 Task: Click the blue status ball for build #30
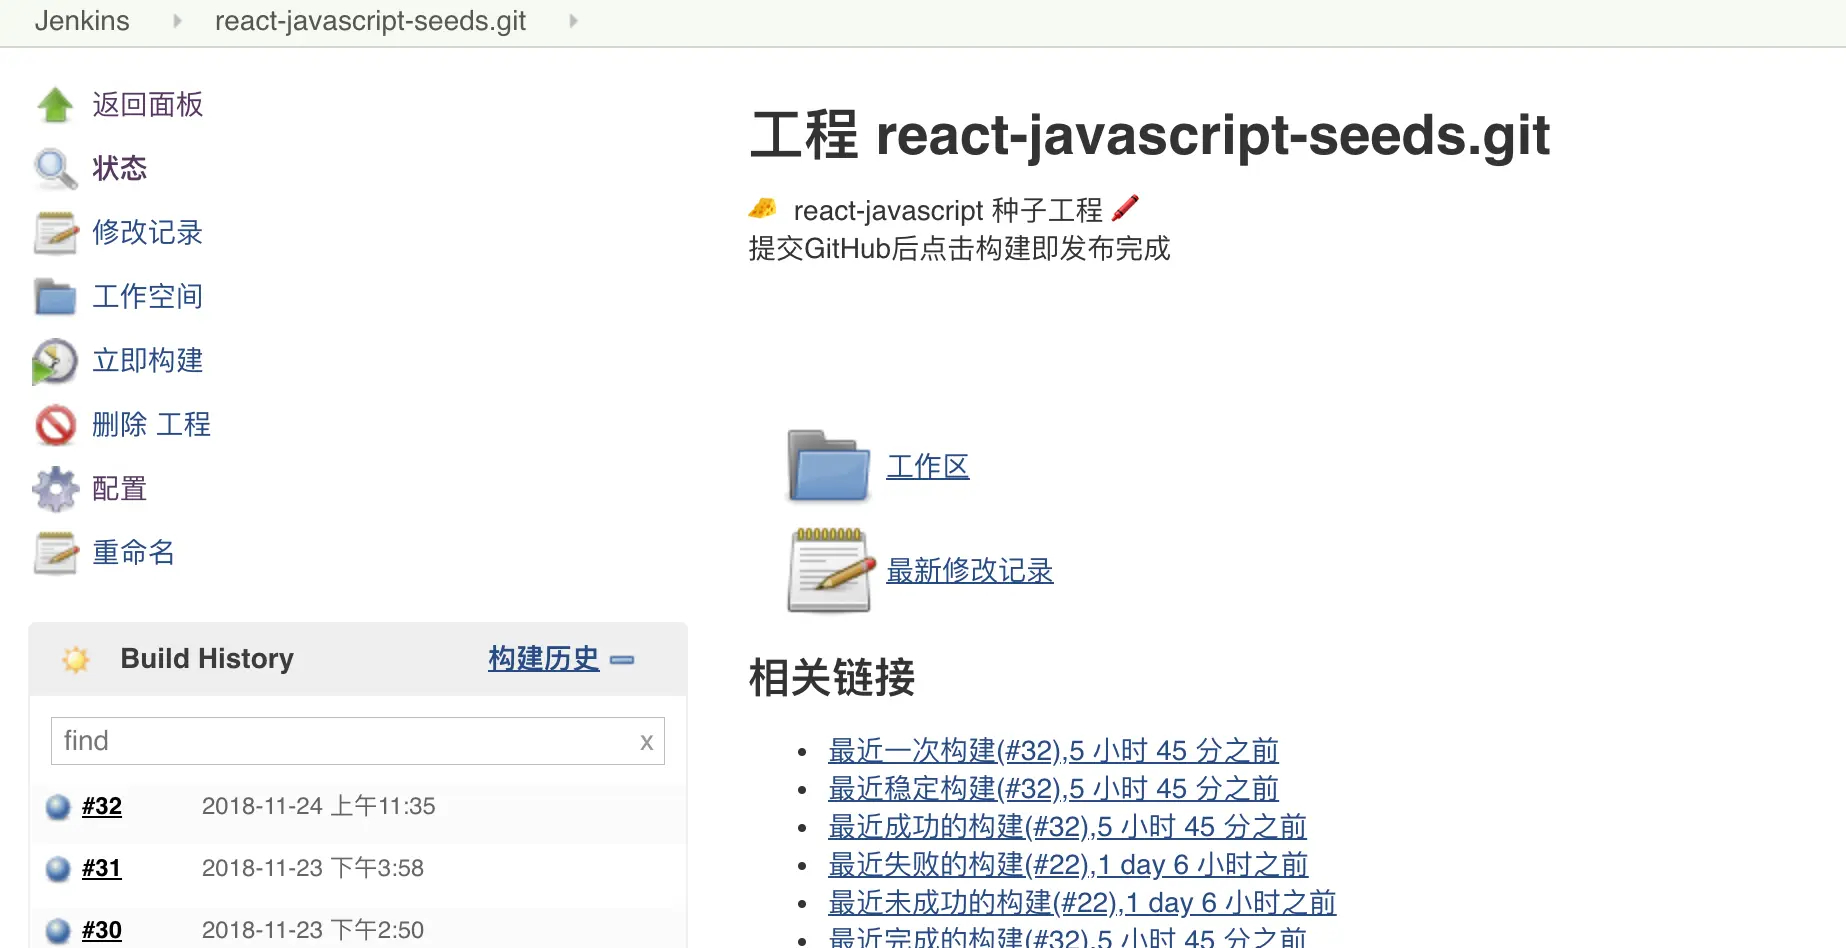point(59,930)
